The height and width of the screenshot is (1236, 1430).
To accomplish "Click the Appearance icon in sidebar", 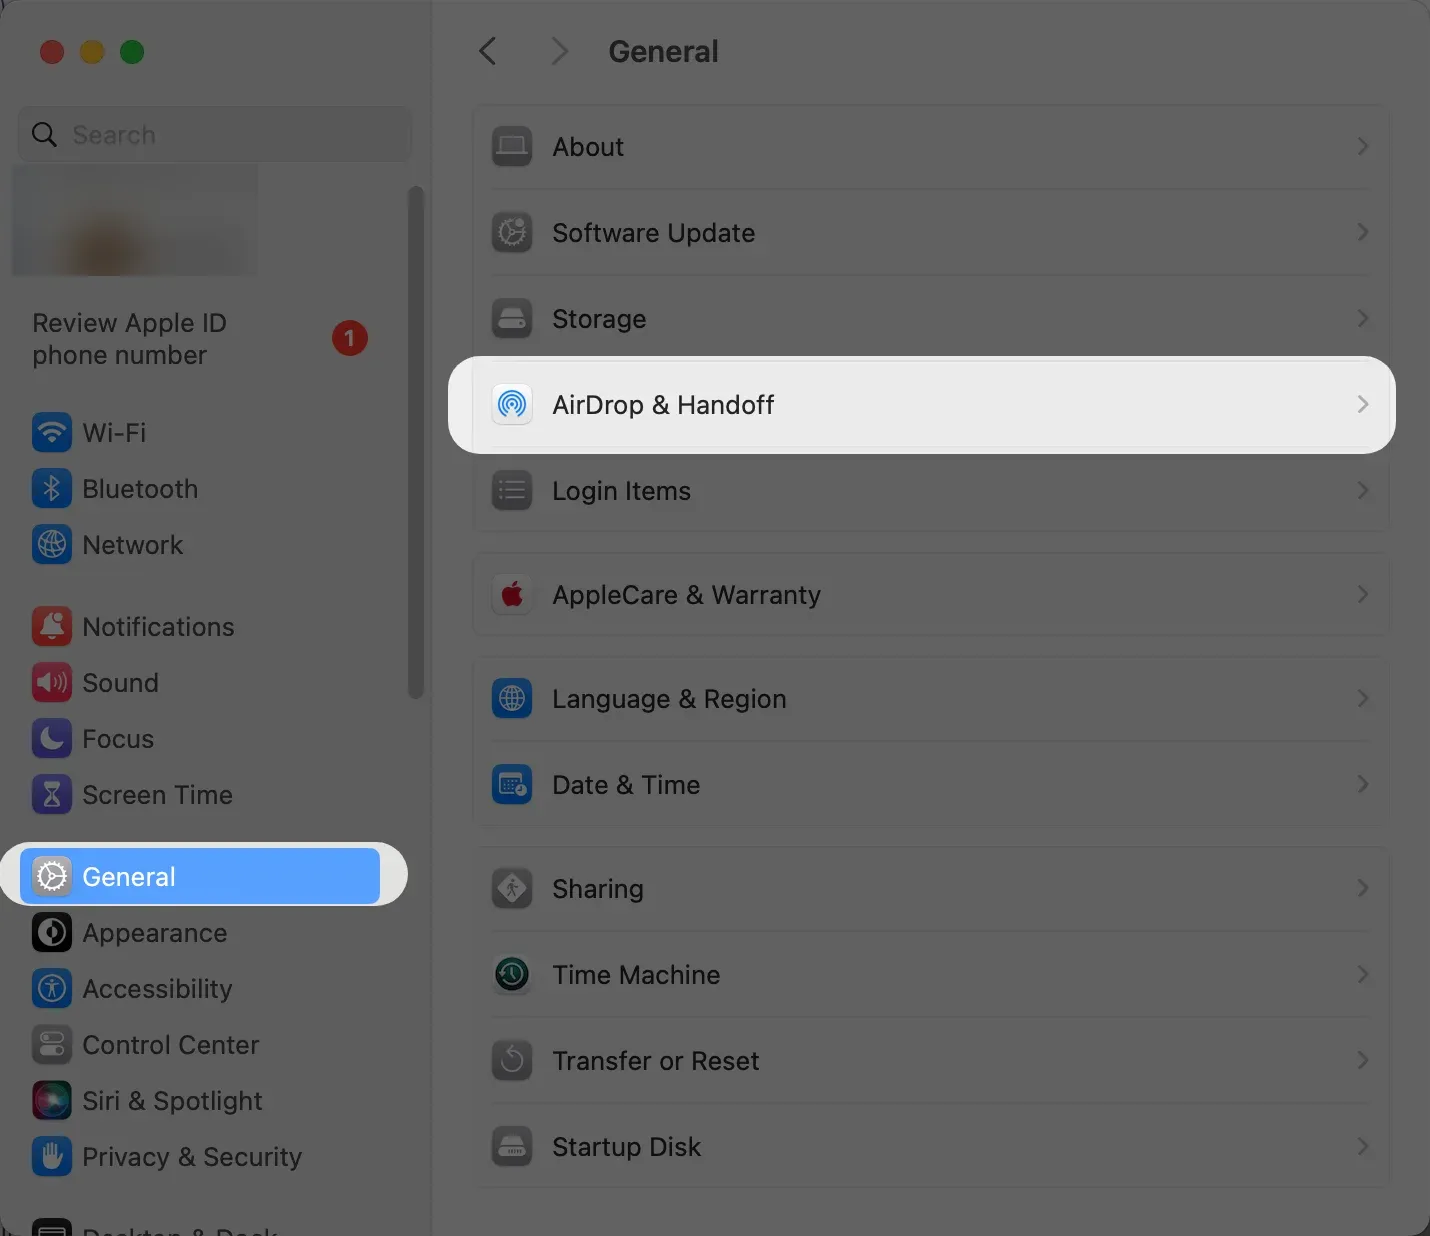I will coord(52,933).
